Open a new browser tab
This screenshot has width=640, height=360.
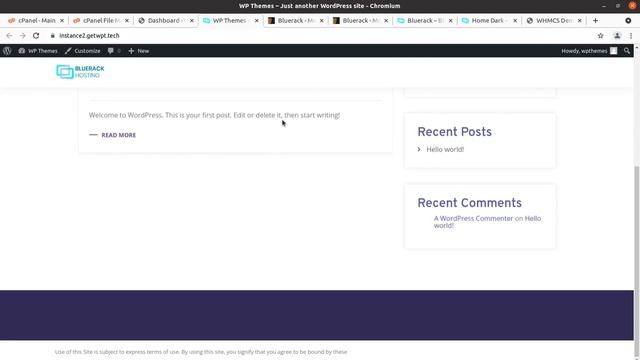coord(595,20)
